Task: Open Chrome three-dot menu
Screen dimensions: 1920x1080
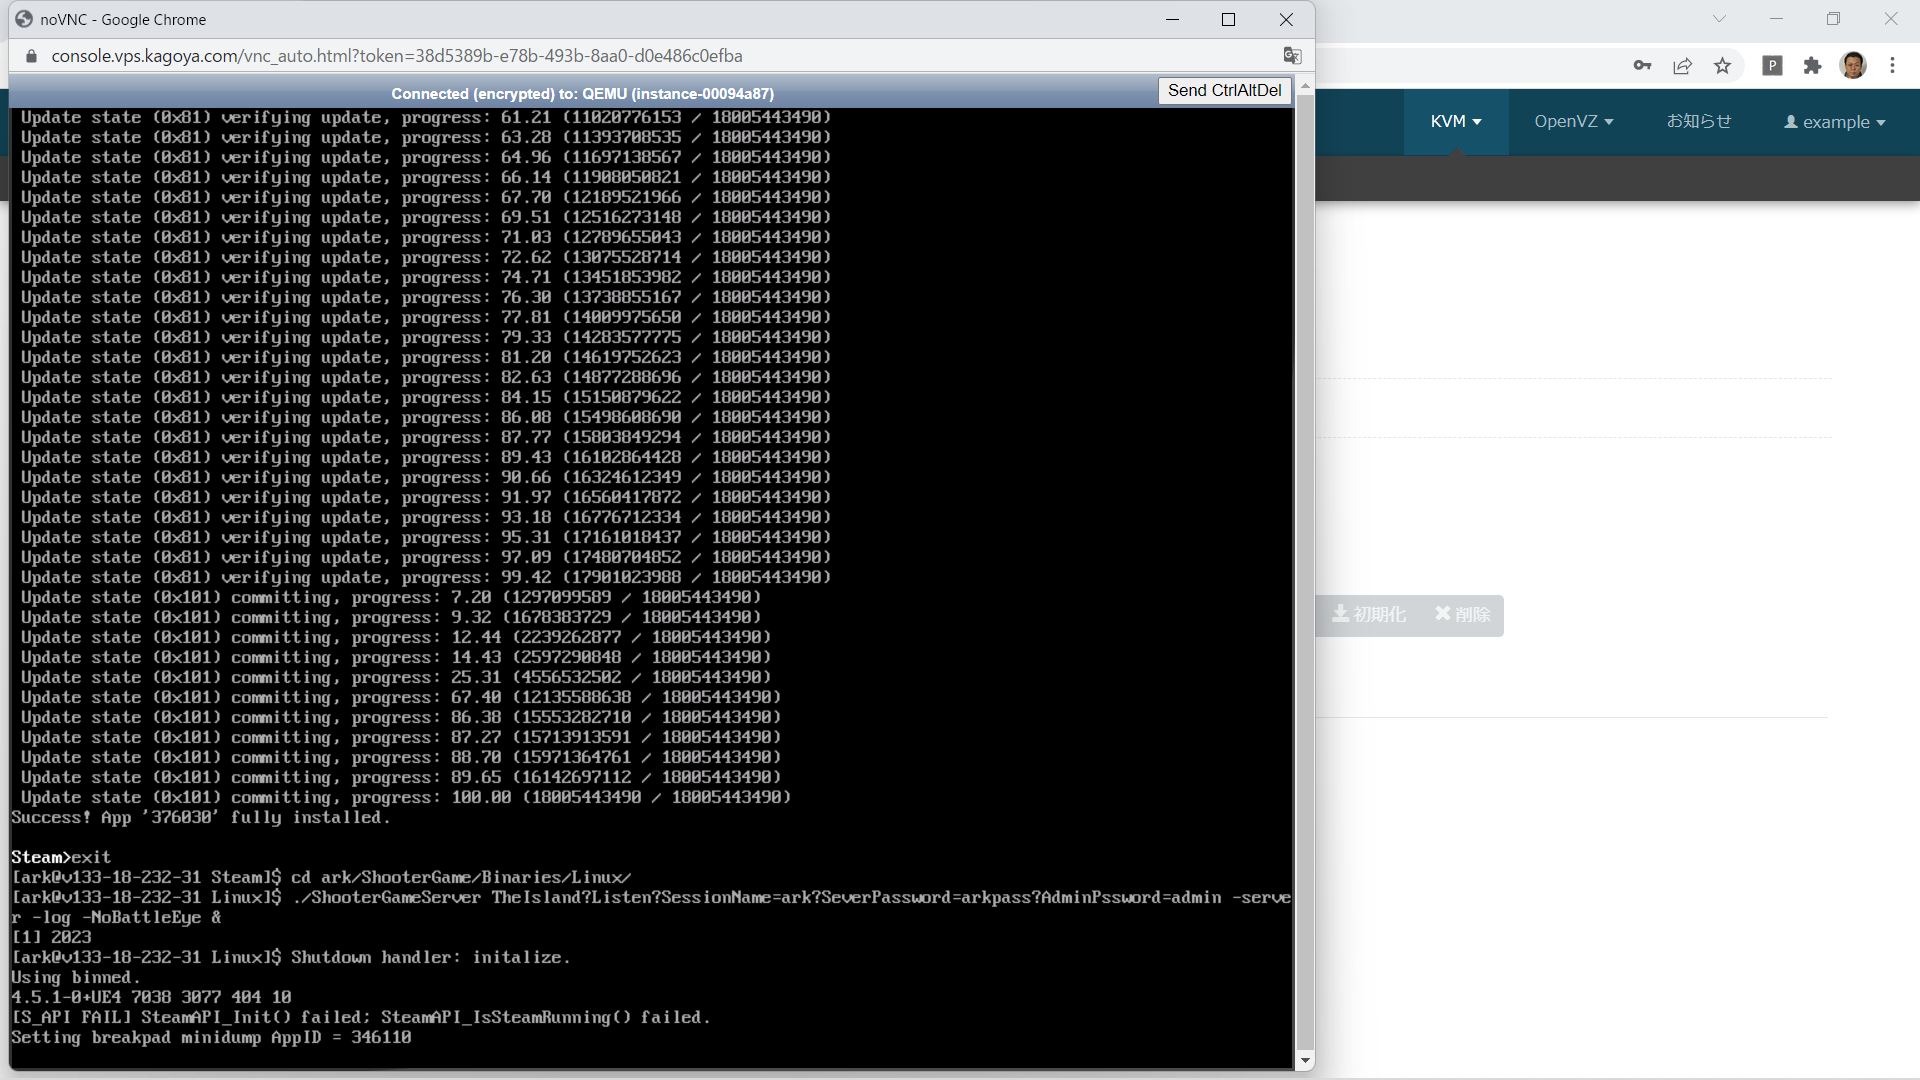Action: pos(1892,66)
